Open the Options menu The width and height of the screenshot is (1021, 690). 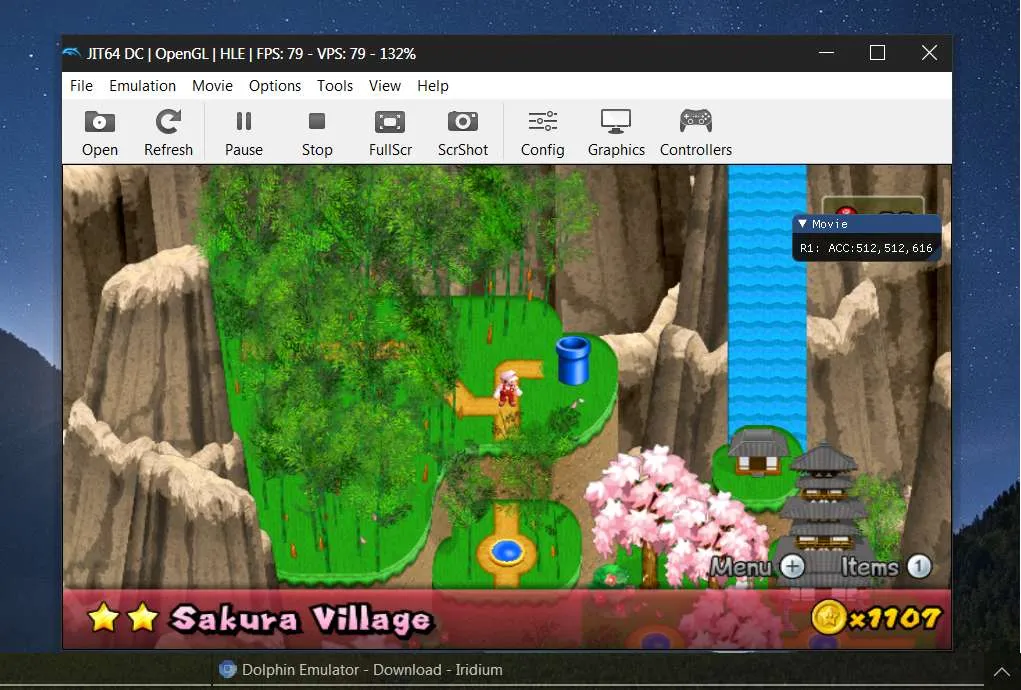pyautogui.click(x=275, y=86)
